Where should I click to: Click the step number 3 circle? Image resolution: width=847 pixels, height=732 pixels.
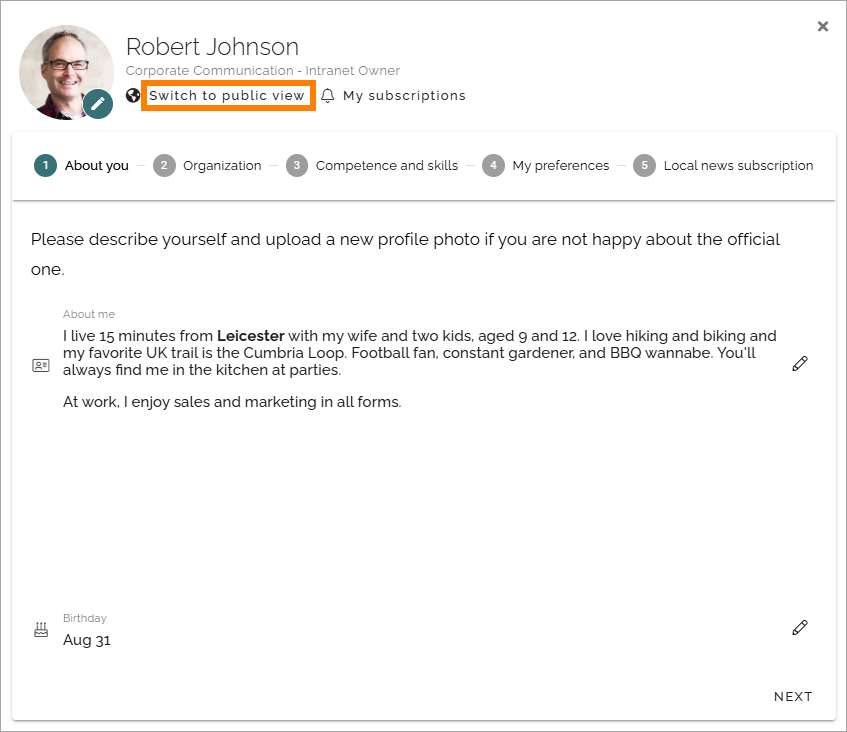point(297,165)
